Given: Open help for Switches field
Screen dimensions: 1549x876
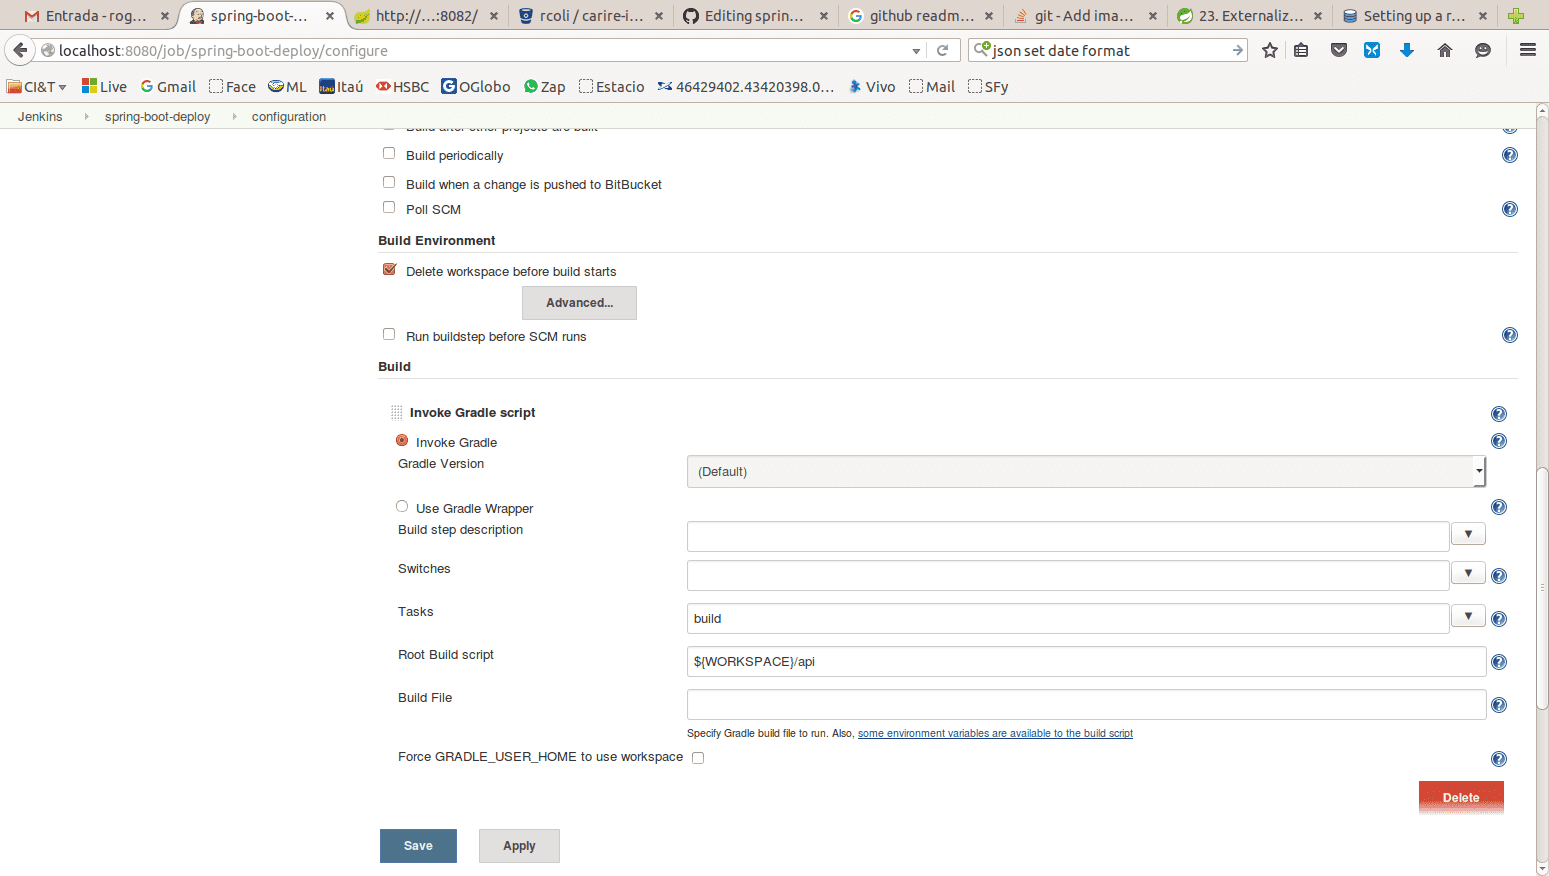Looking at the screenshot, I should pos(1499,576).
